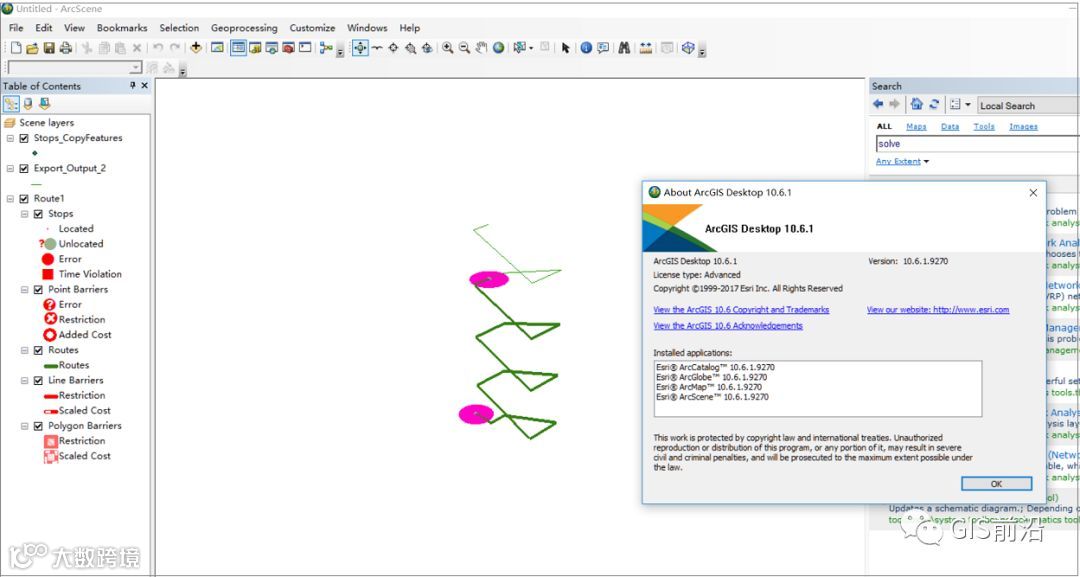The width and height of the screenshot is (1080, 577).
Task: Toggle visibility of Route1 layer
Action: tap(24, 198)
